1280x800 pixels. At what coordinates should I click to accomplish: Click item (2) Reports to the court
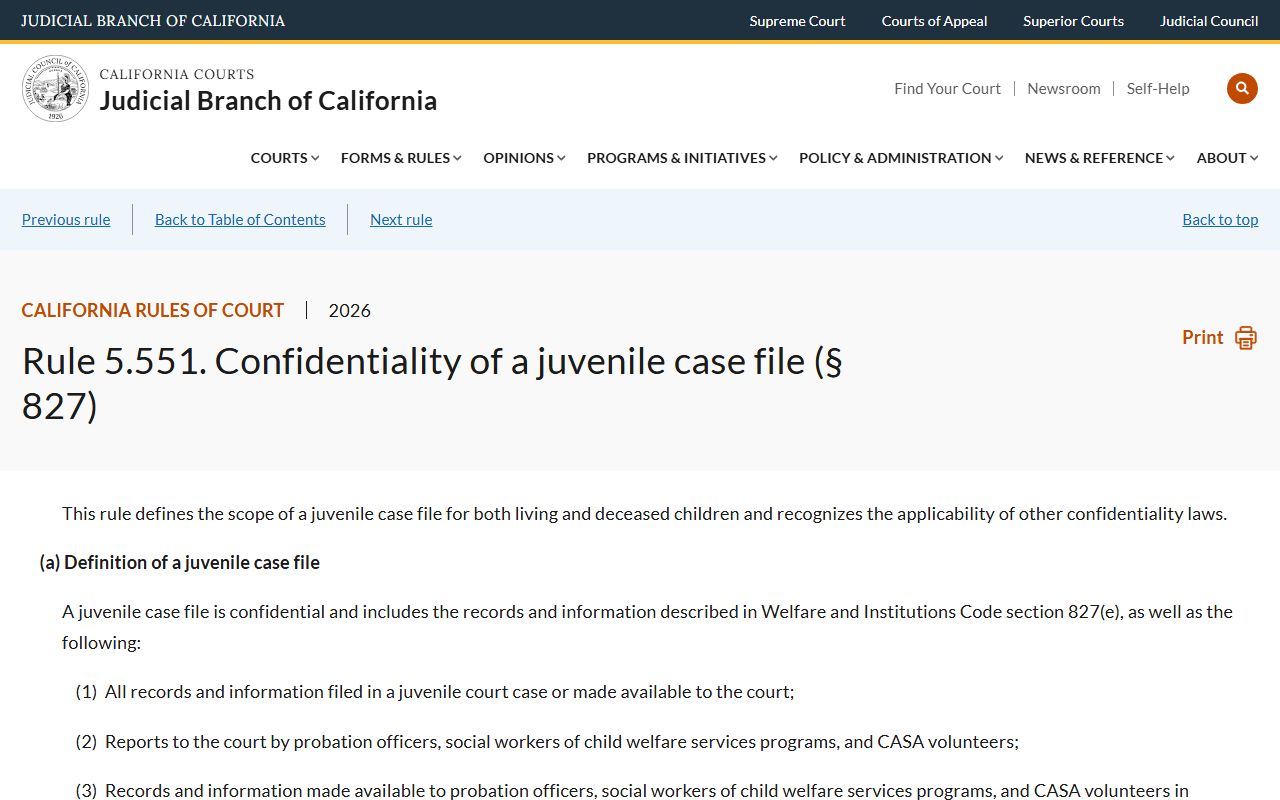click(x=547, y=742)
